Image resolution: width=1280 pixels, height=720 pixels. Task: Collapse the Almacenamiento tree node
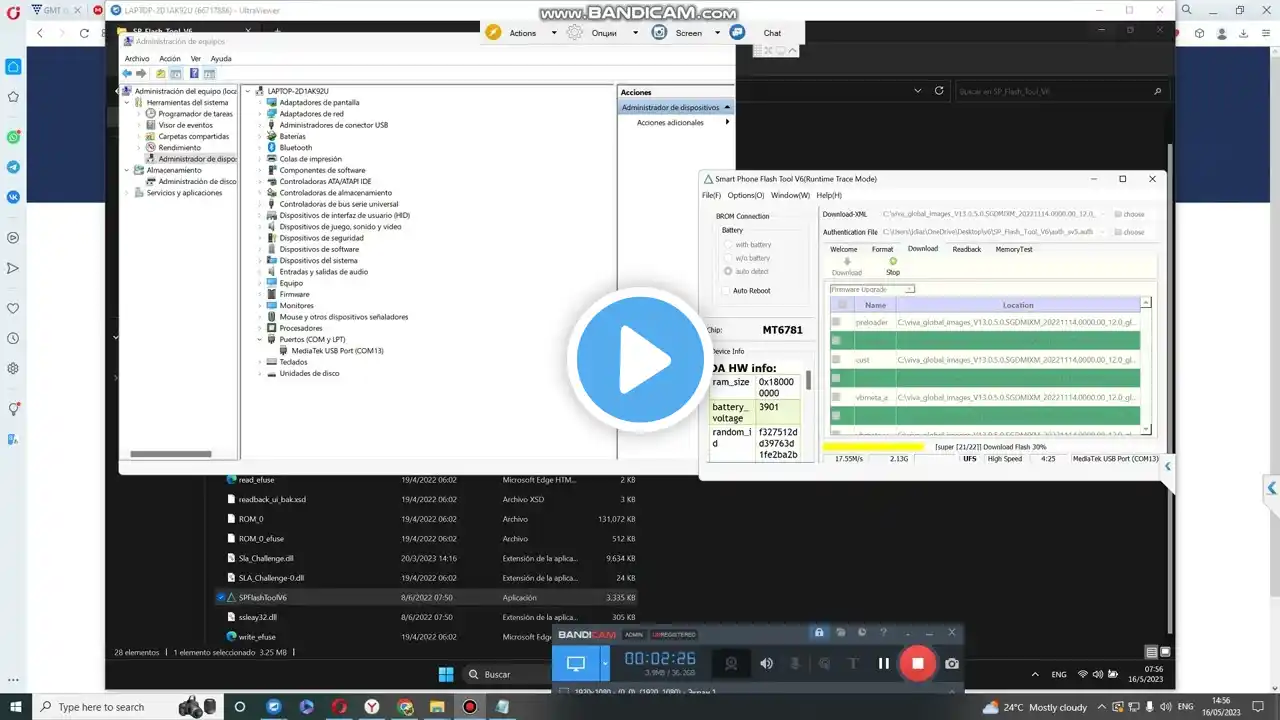pyautogui.click(x=127, y=170)
